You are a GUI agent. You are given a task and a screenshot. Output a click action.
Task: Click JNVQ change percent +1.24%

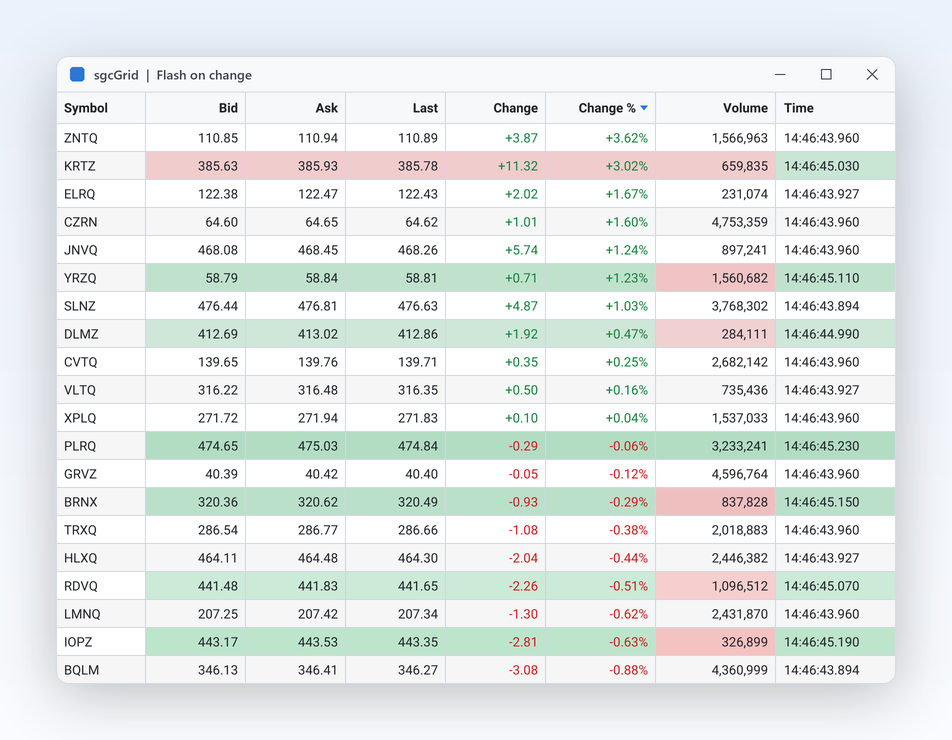coord(600,249)
